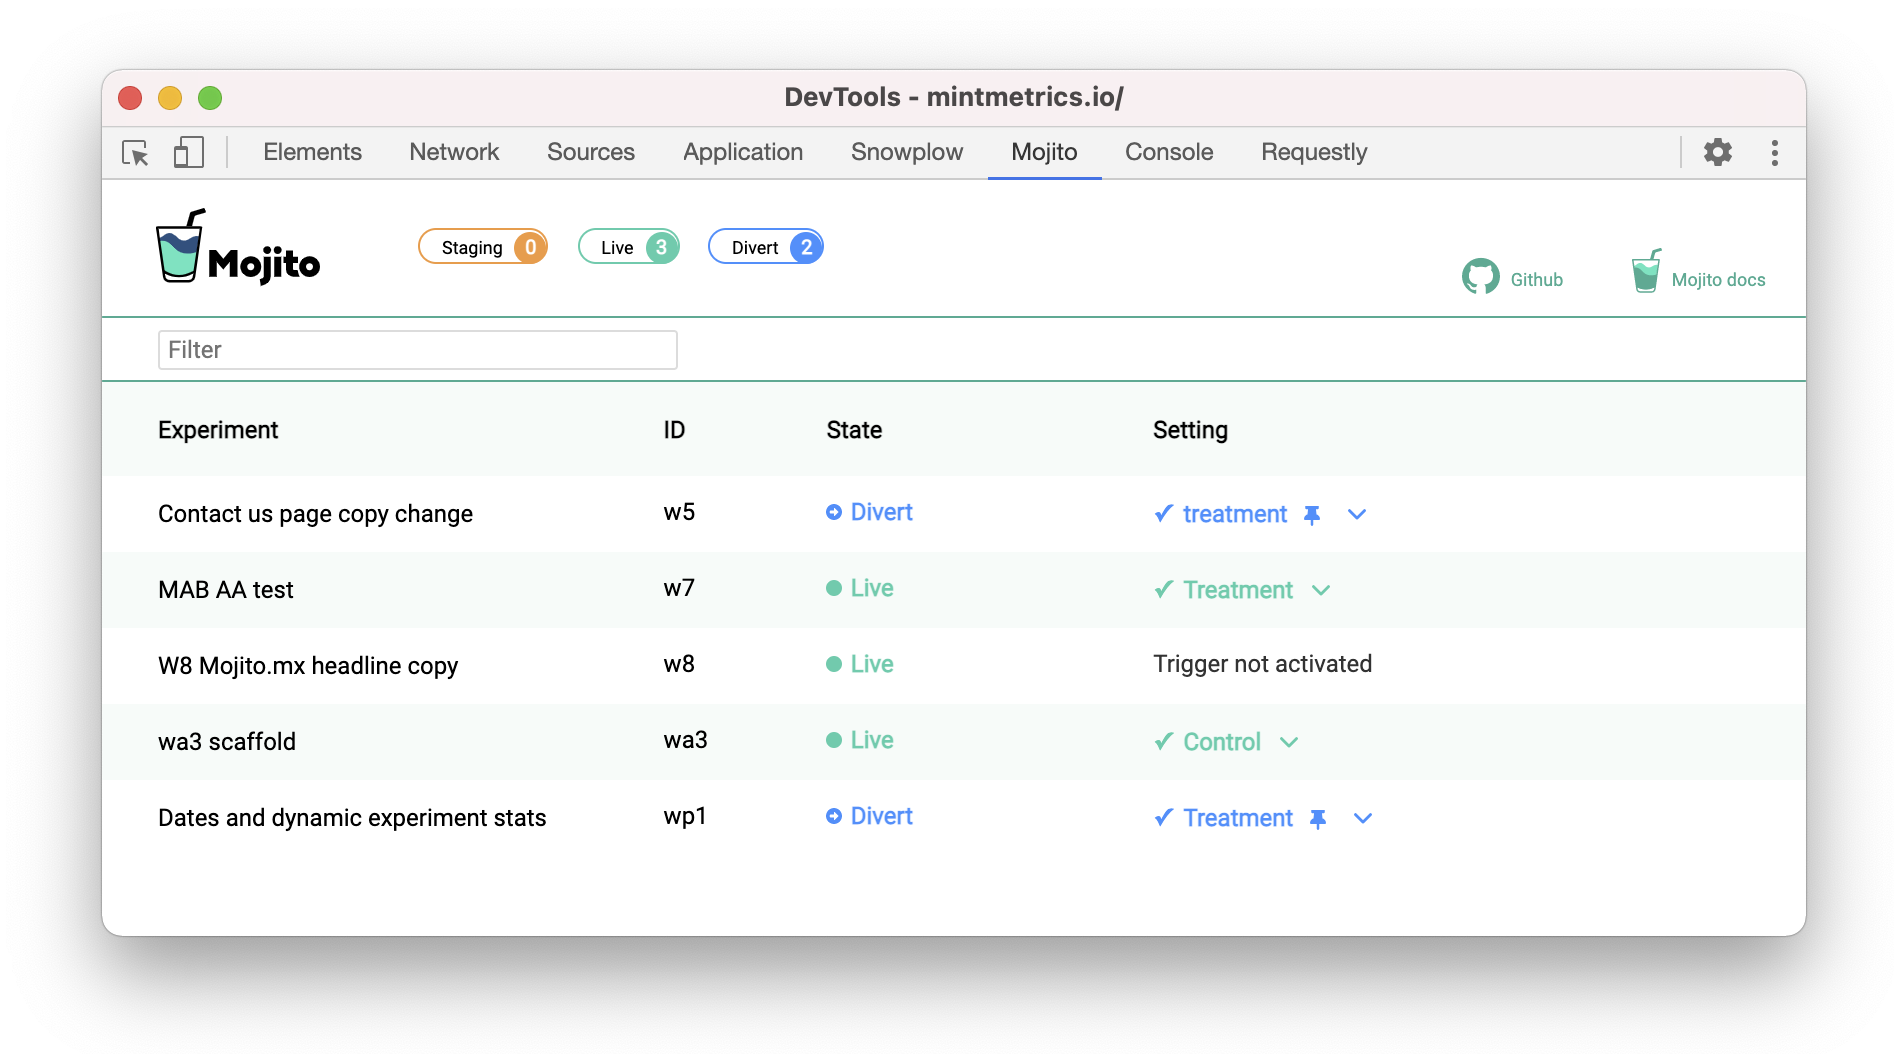
Task: Click the Divert state icon for experiment w5
Action: 835,512
